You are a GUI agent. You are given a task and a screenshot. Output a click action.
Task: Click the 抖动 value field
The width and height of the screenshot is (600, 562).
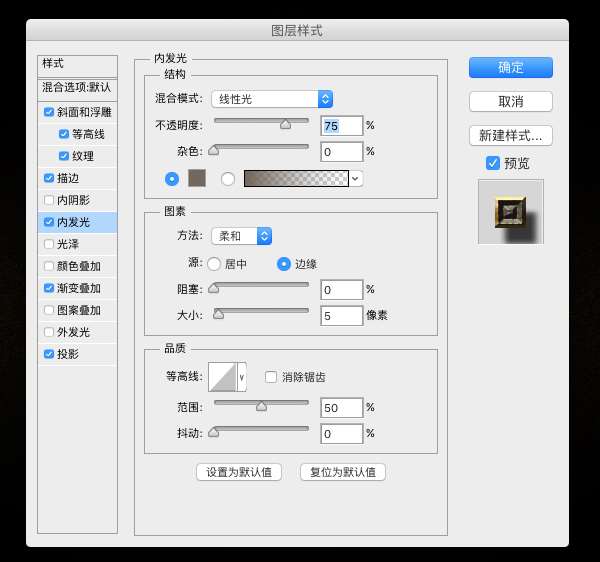341,433
